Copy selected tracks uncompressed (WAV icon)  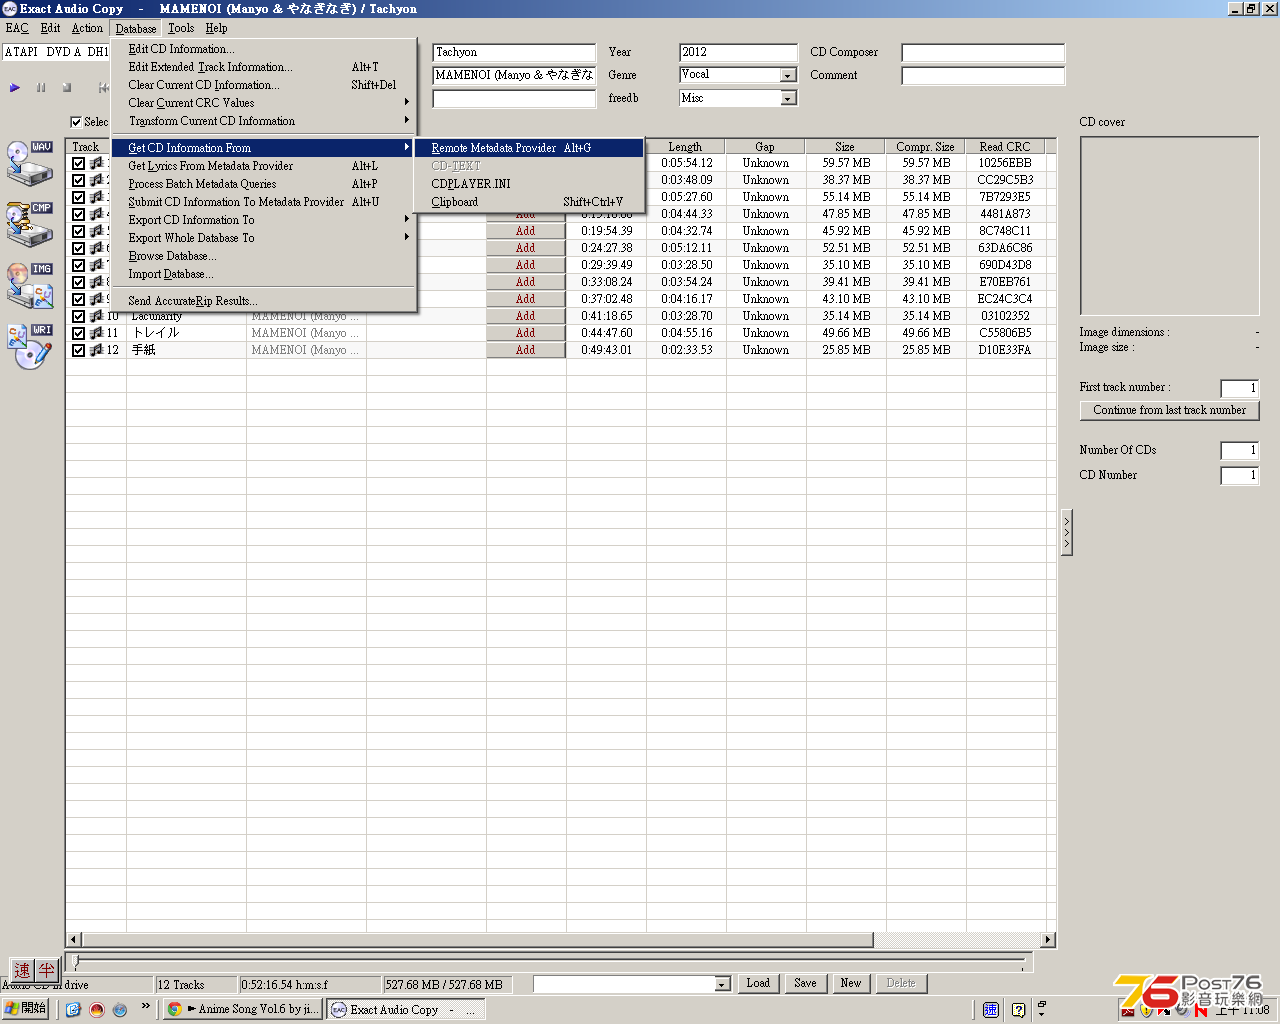coord(29,163)
